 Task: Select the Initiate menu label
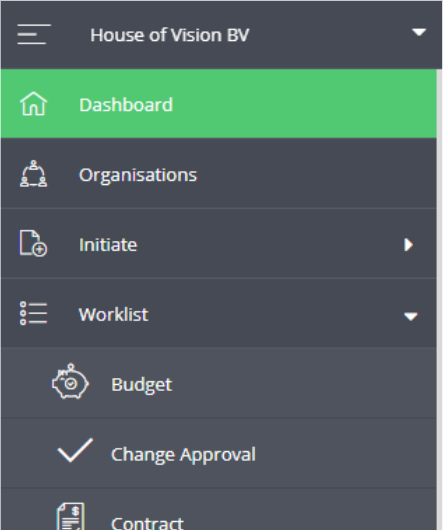tap(108, 245)
